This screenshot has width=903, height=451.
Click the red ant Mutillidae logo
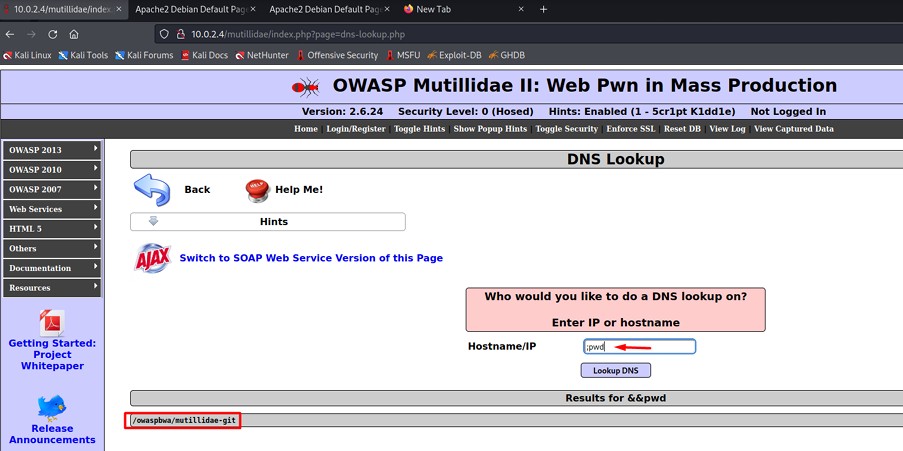(x=306, y=86)
